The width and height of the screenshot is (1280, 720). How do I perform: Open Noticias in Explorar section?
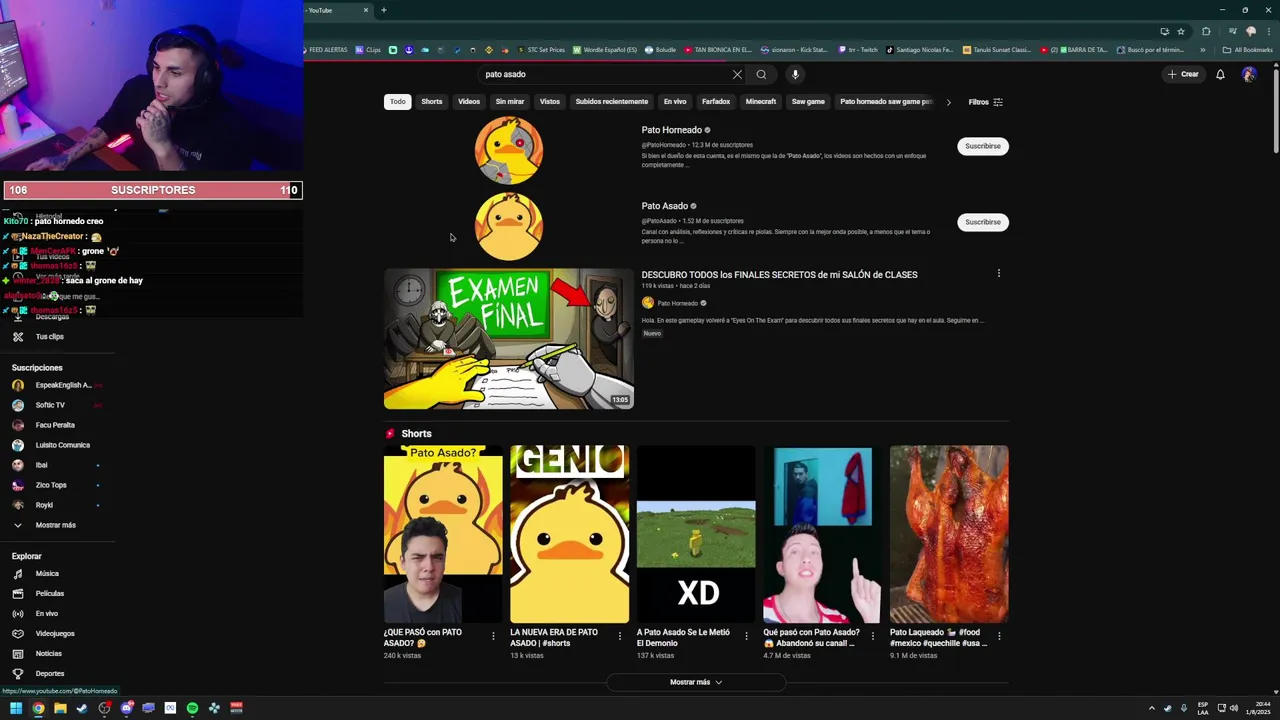tap(49, 654)
